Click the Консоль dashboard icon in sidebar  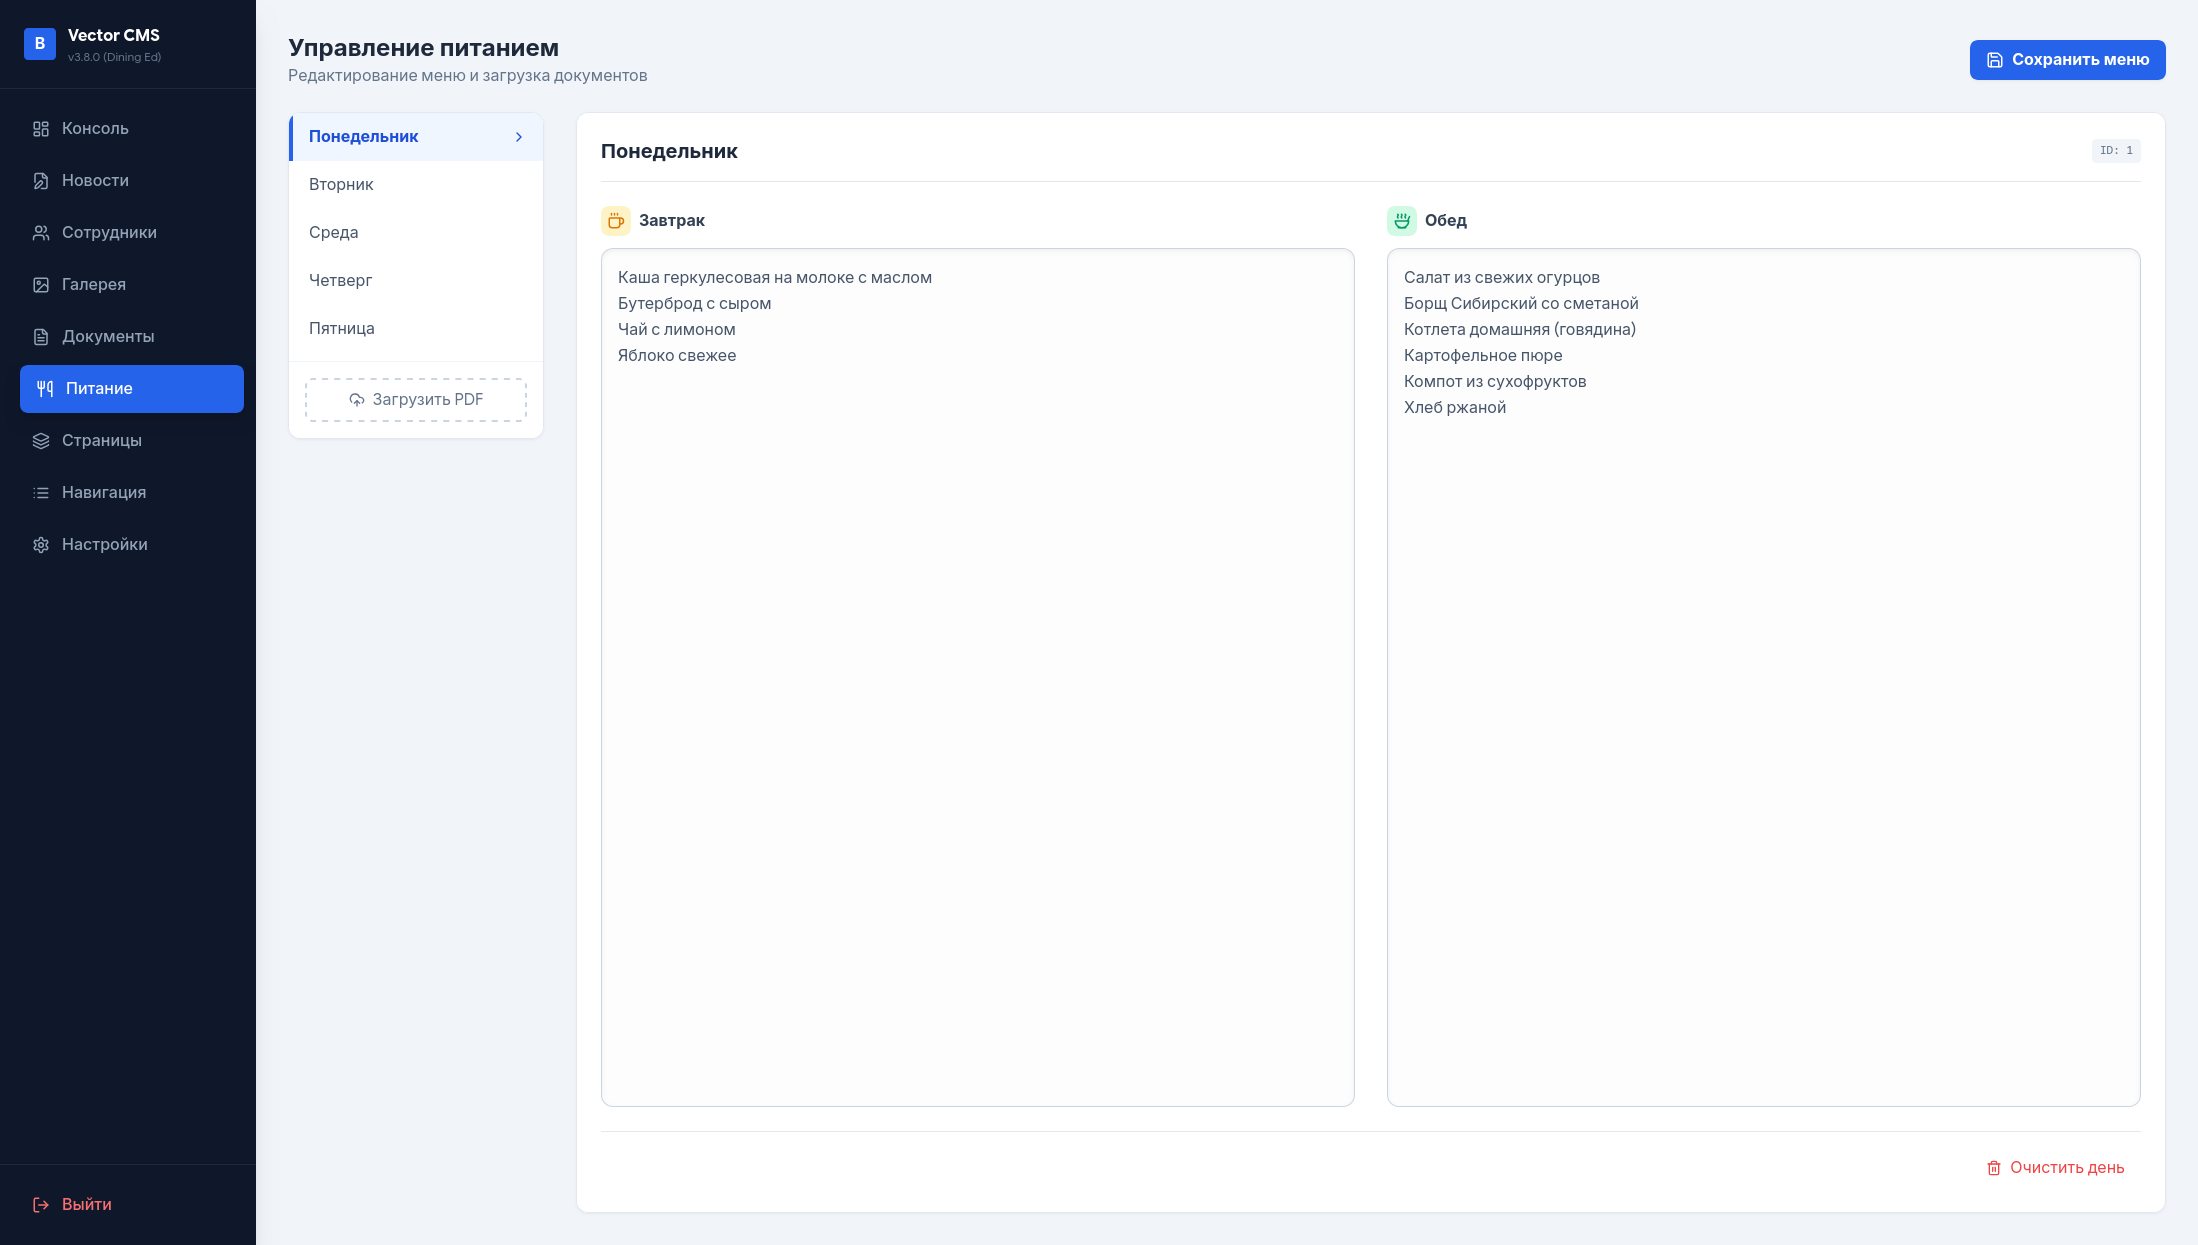[x=41, y=129]
